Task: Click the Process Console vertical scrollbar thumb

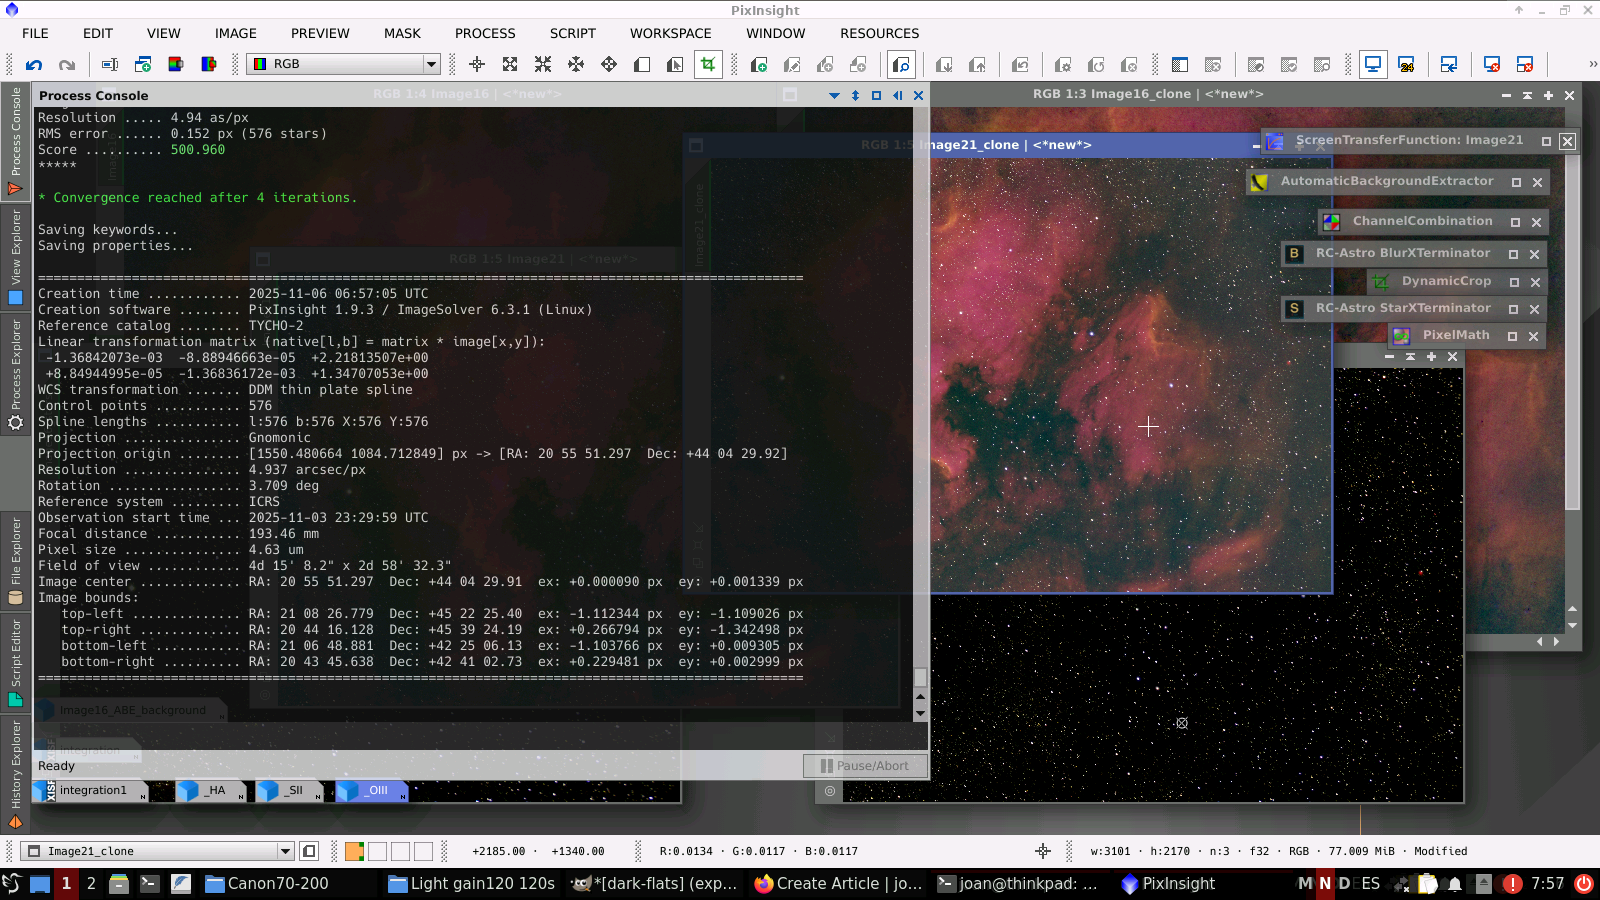Action: click(920, 677)
